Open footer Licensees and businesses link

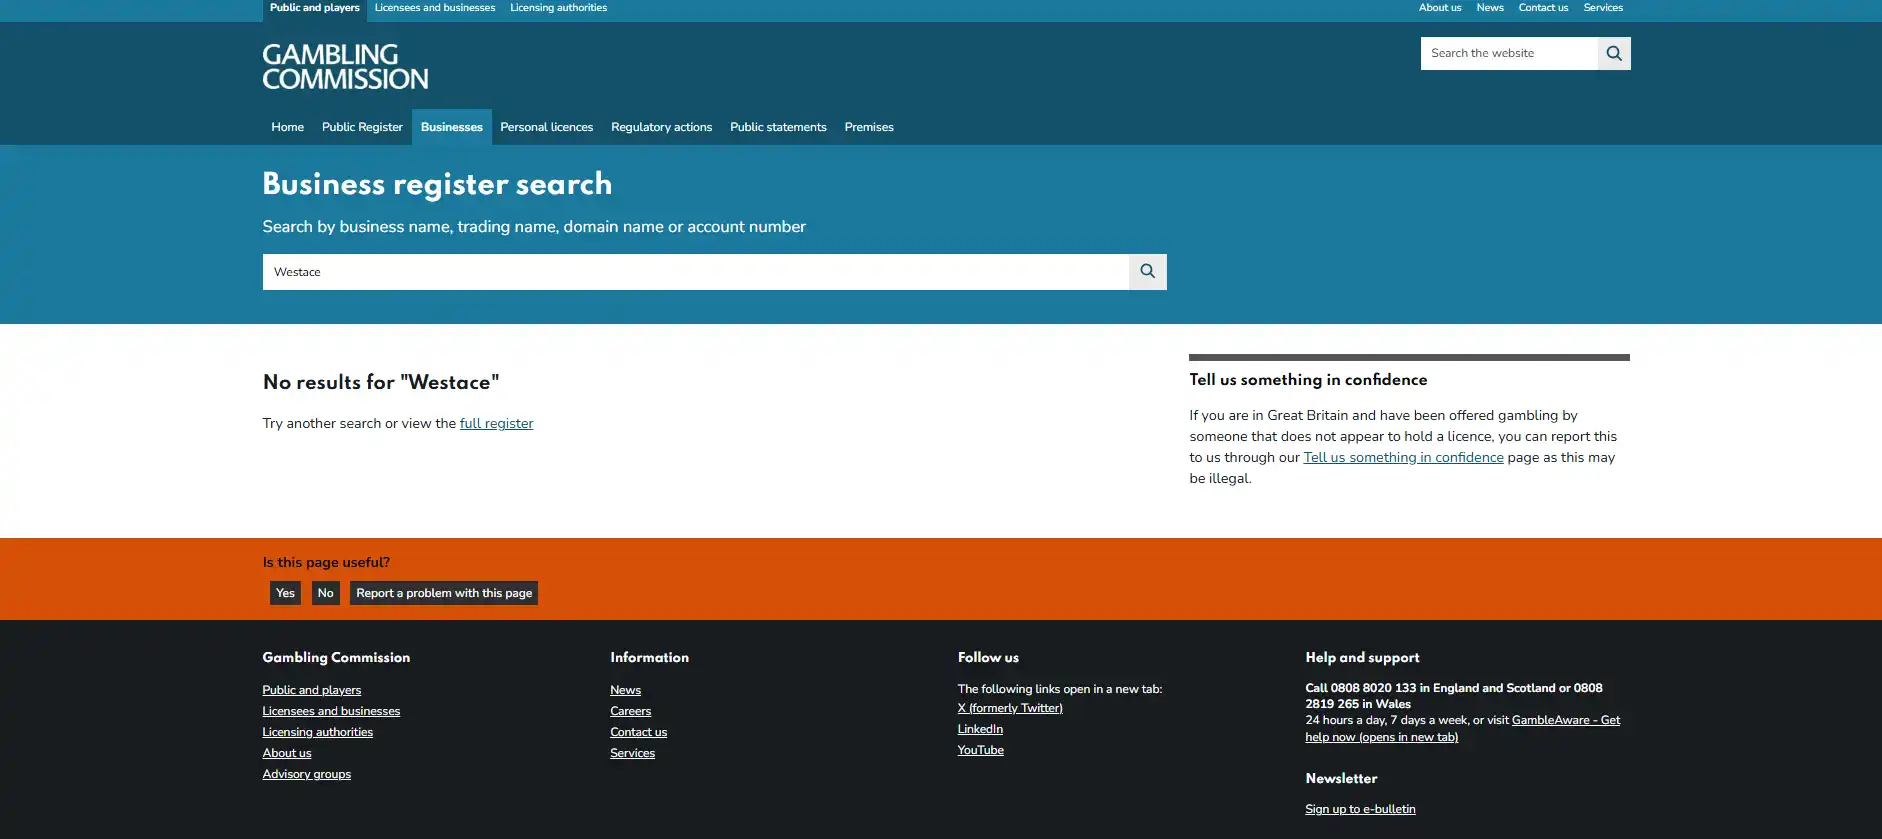point(331,711)
